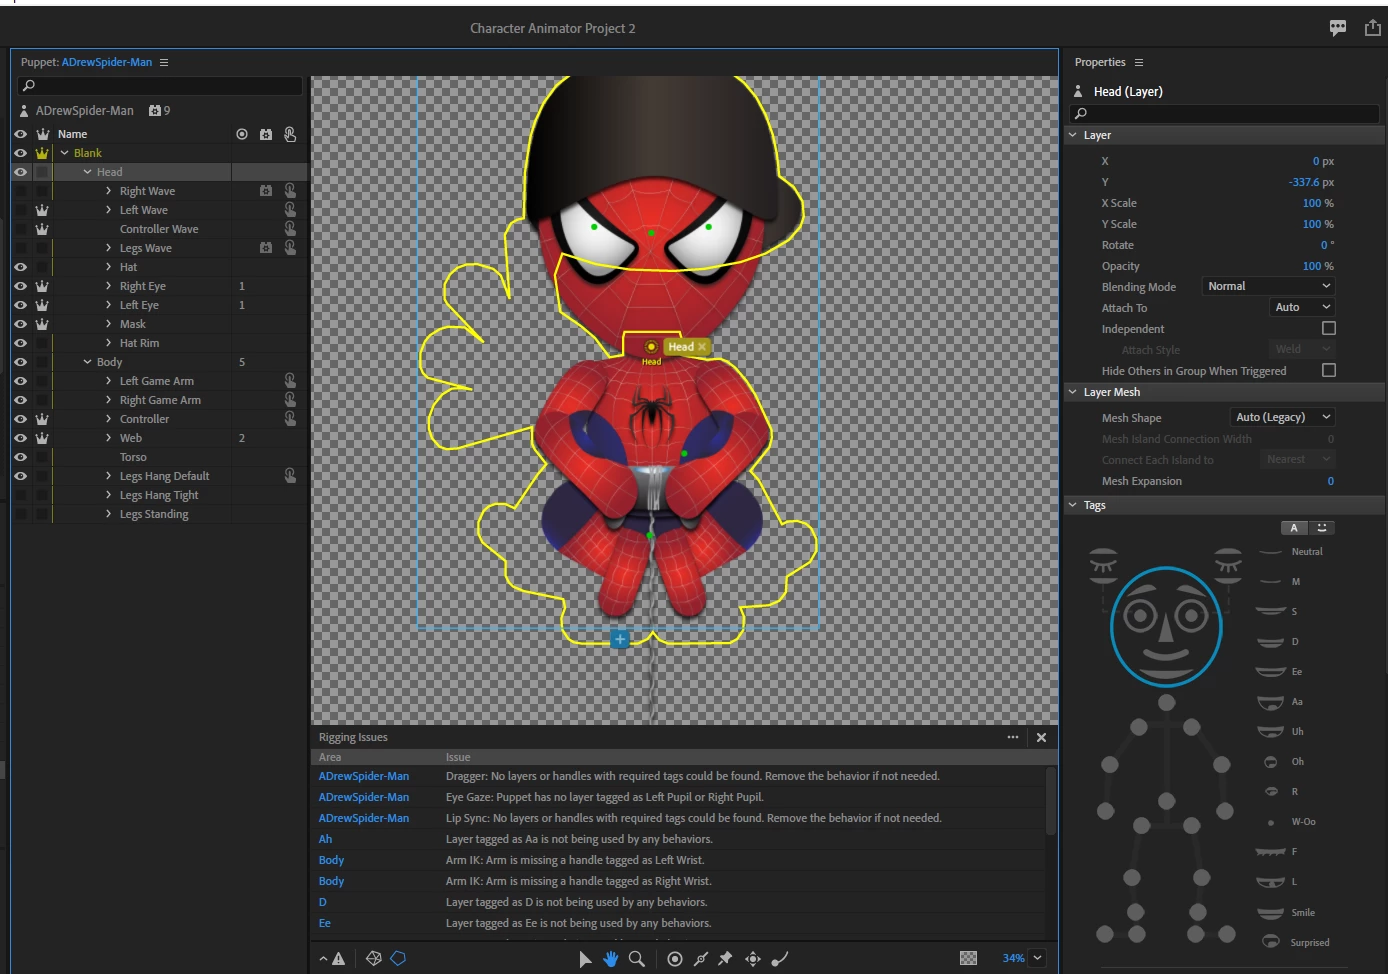The height and width of the screenshot is (974, 1388).
Task: Collapse the Head group
Action: [x=88, y=172]
